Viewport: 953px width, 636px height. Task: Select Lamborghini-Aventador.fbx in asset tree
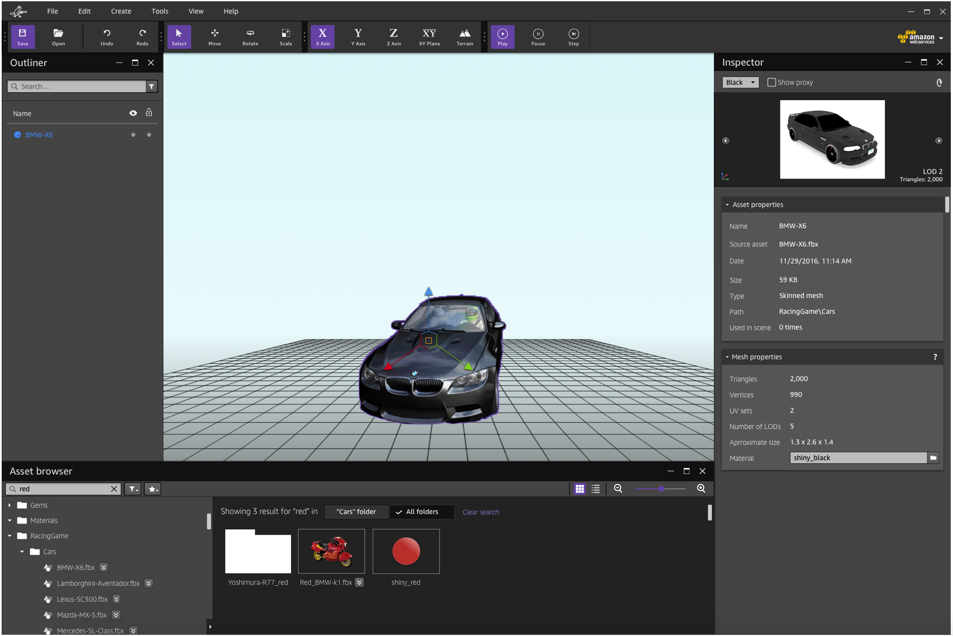point(98,583)
